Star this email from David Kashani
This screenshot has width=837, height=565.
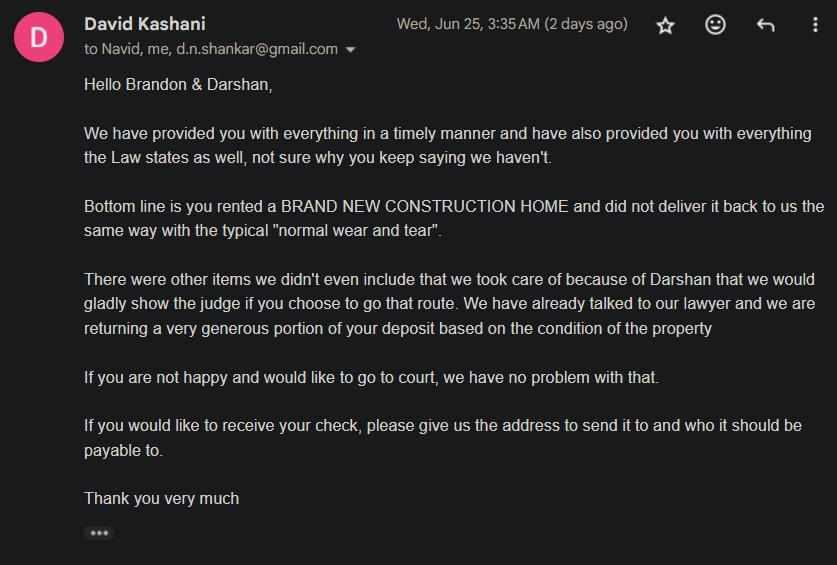click(x=665, y=25)
